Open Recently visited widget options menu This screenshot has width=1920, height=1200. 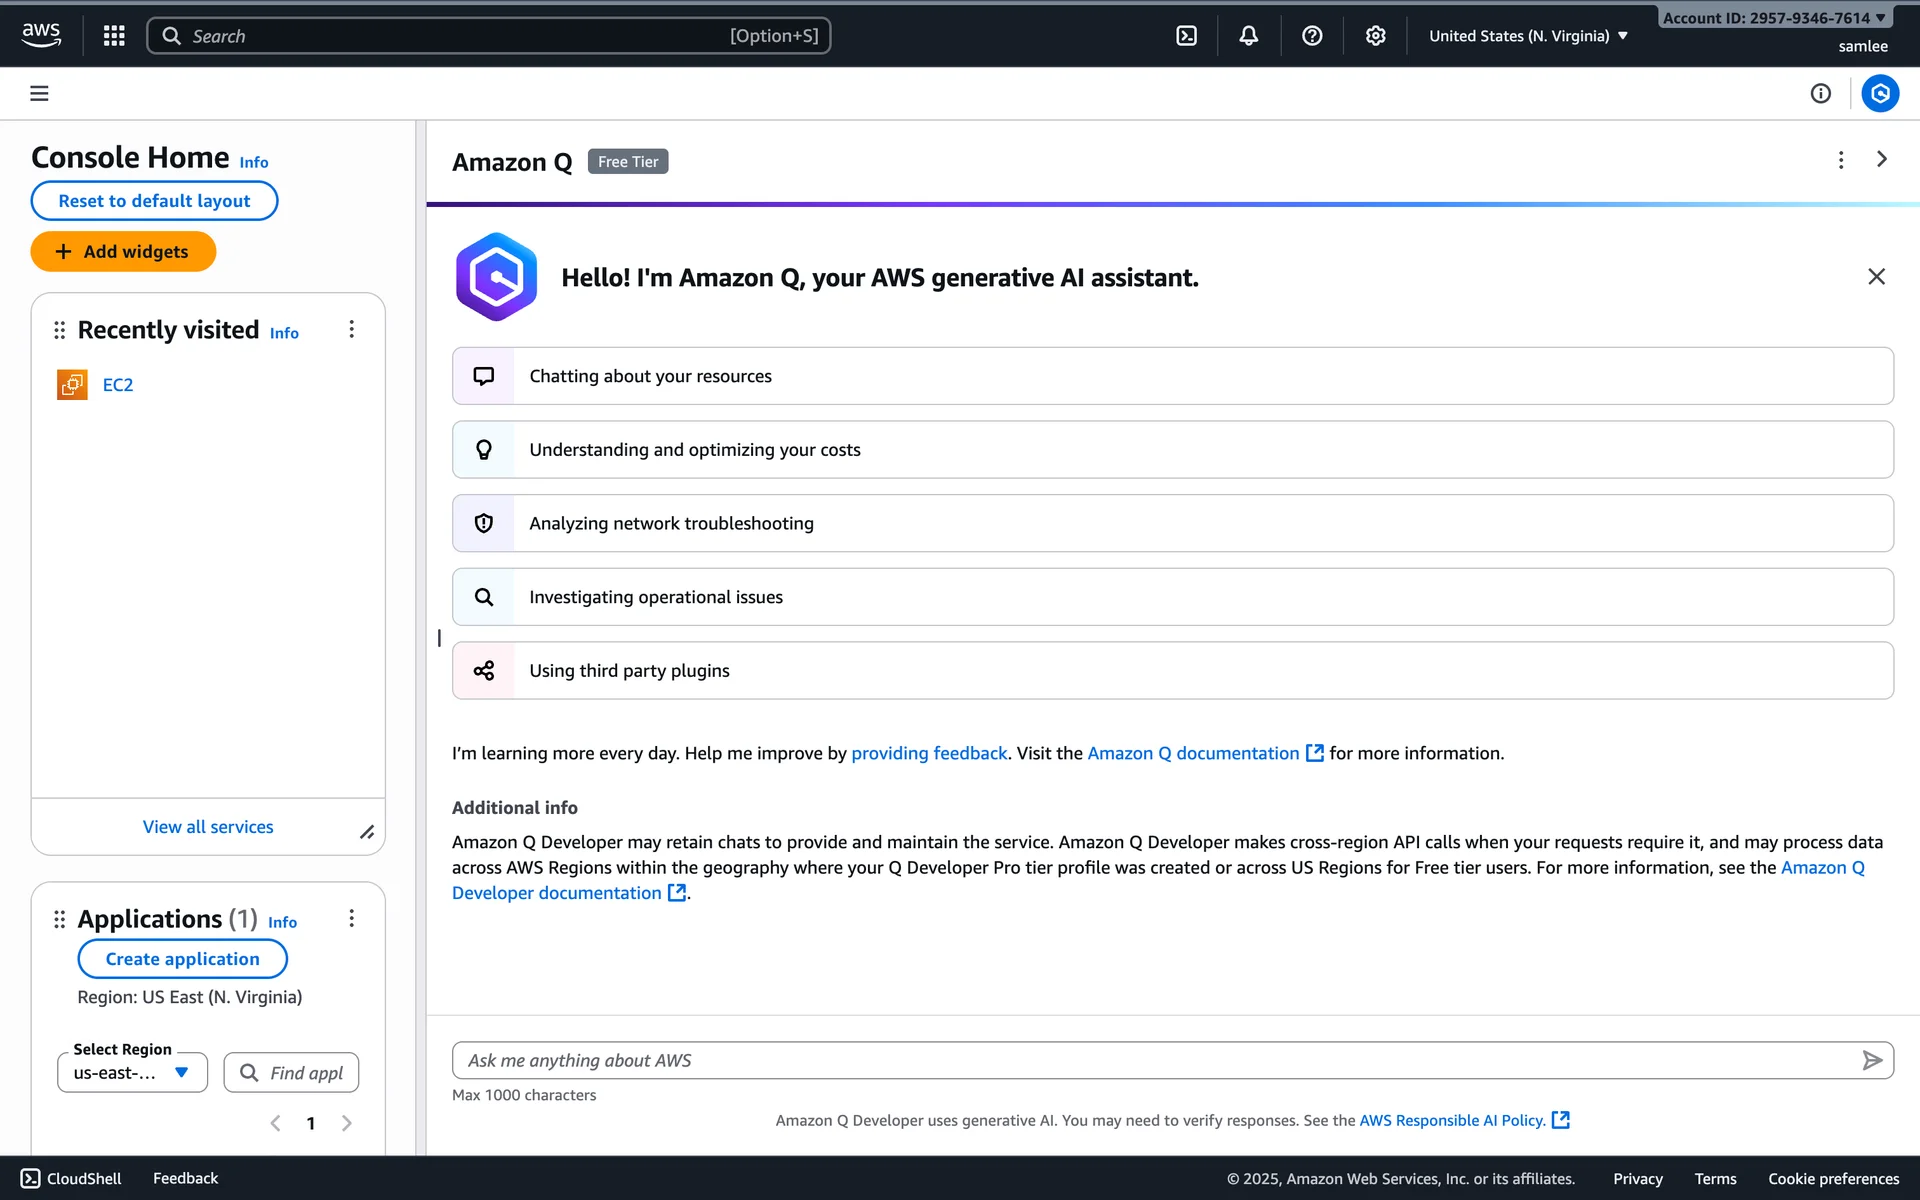click(x=351, y=330)
